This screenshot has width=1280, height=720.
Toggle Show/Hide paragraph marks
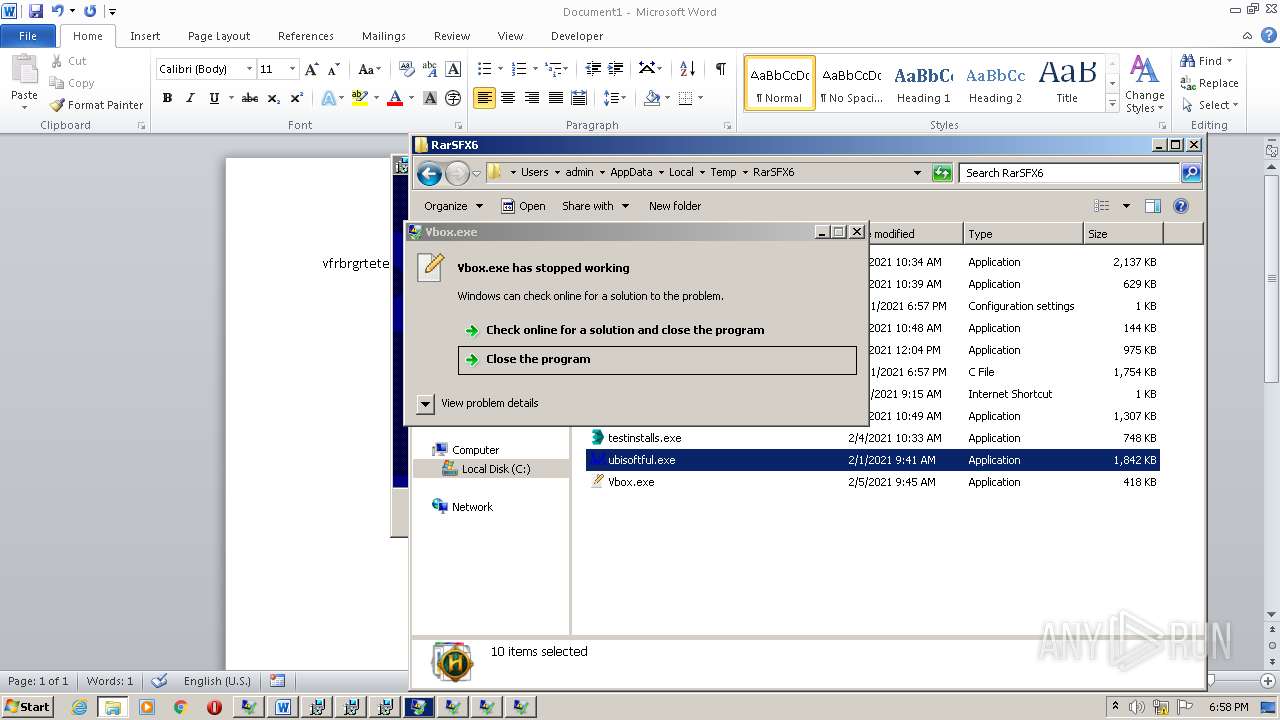[720, 69]
